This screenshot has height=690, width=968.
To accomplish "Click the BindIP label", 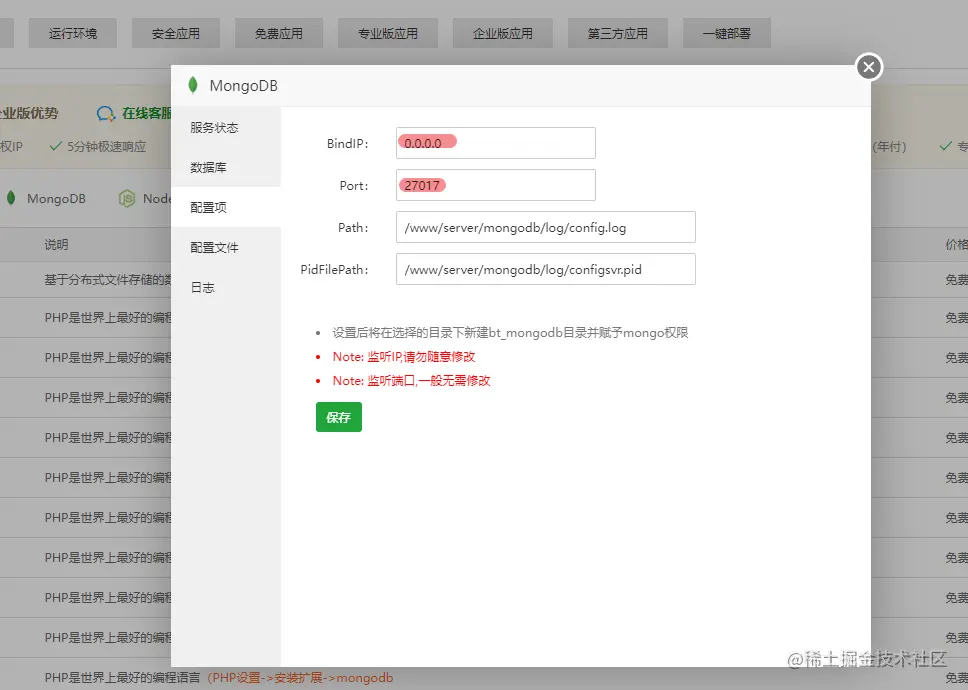I will point(348,144).
